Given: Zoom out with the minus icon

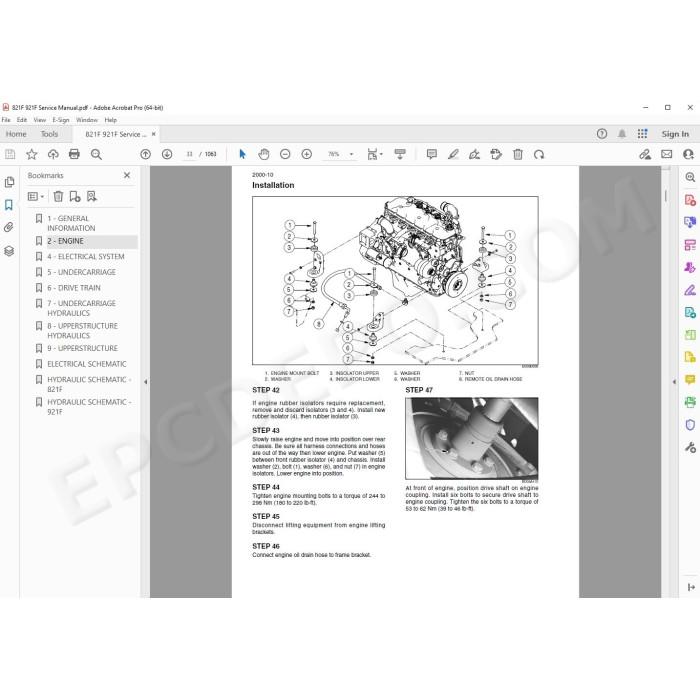Looking at the screenshot, I should [285, 154].
